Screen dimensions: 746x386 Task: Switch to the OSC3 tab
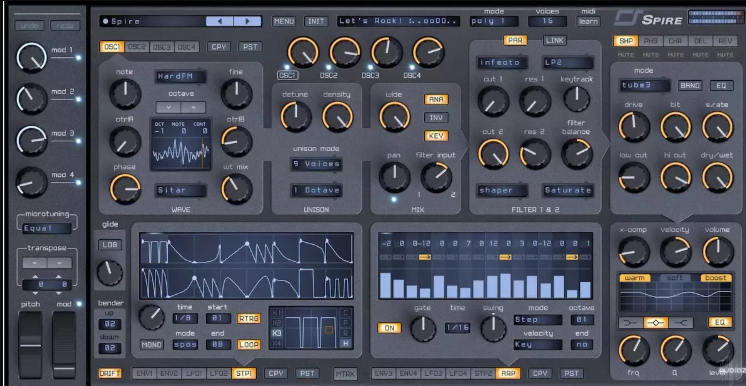tap(162, 47)
